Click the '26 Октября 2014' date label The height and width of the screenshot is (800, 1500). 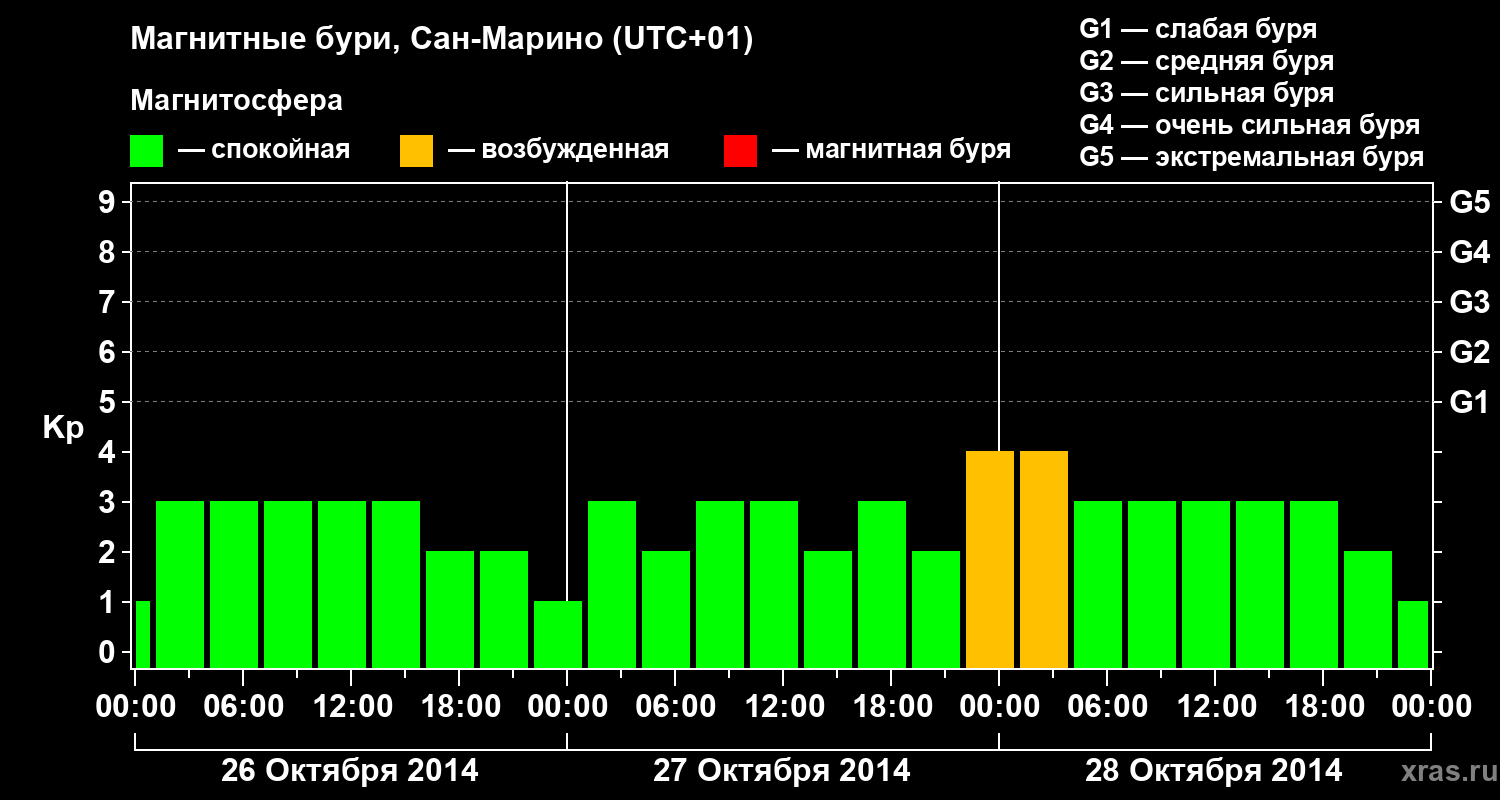click(350, 771)
